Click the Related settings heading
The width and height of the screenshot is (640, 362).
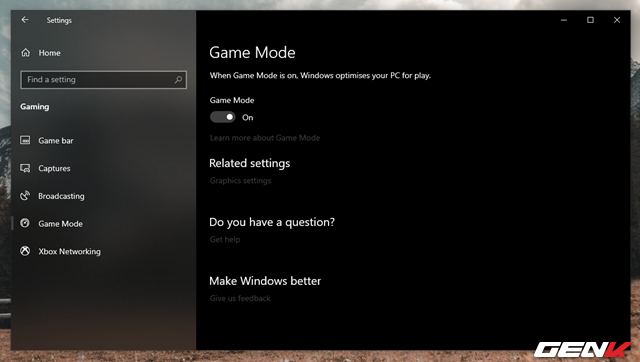(x=249, y=163)
